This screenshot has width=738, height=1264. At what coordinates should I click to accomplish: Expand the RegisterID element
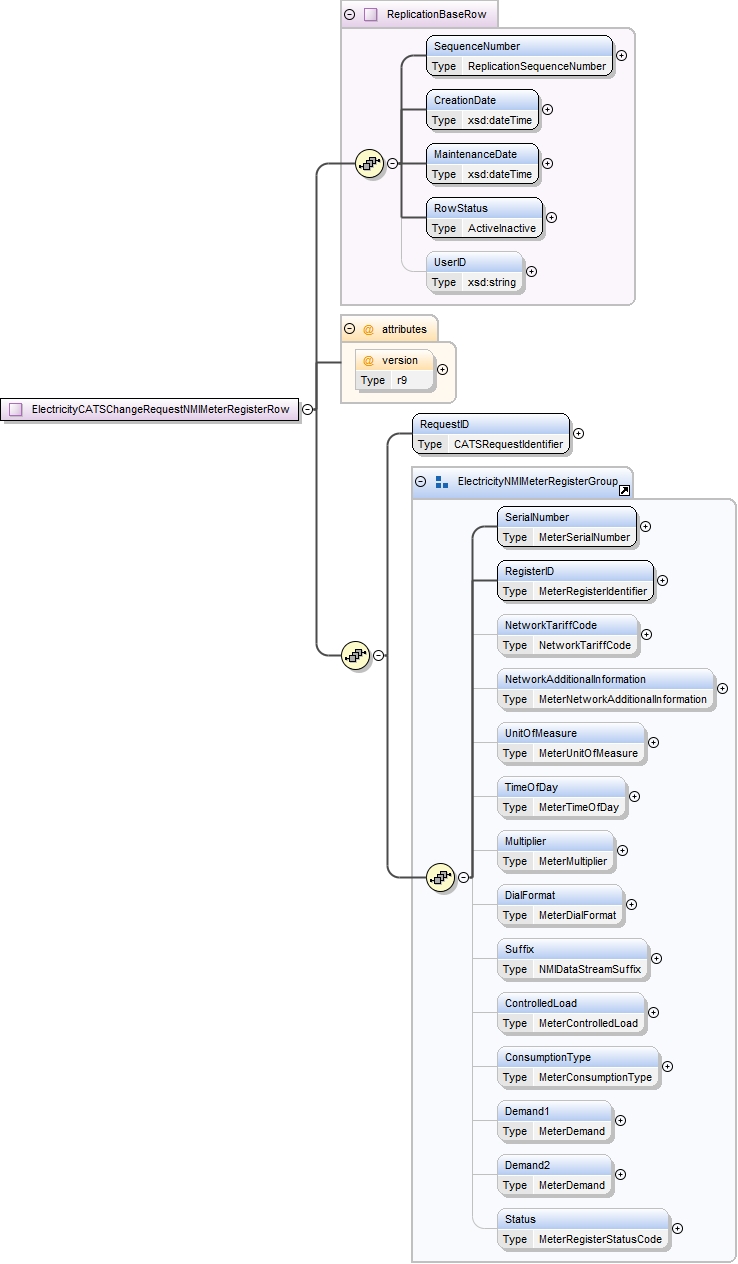[662, 581]
